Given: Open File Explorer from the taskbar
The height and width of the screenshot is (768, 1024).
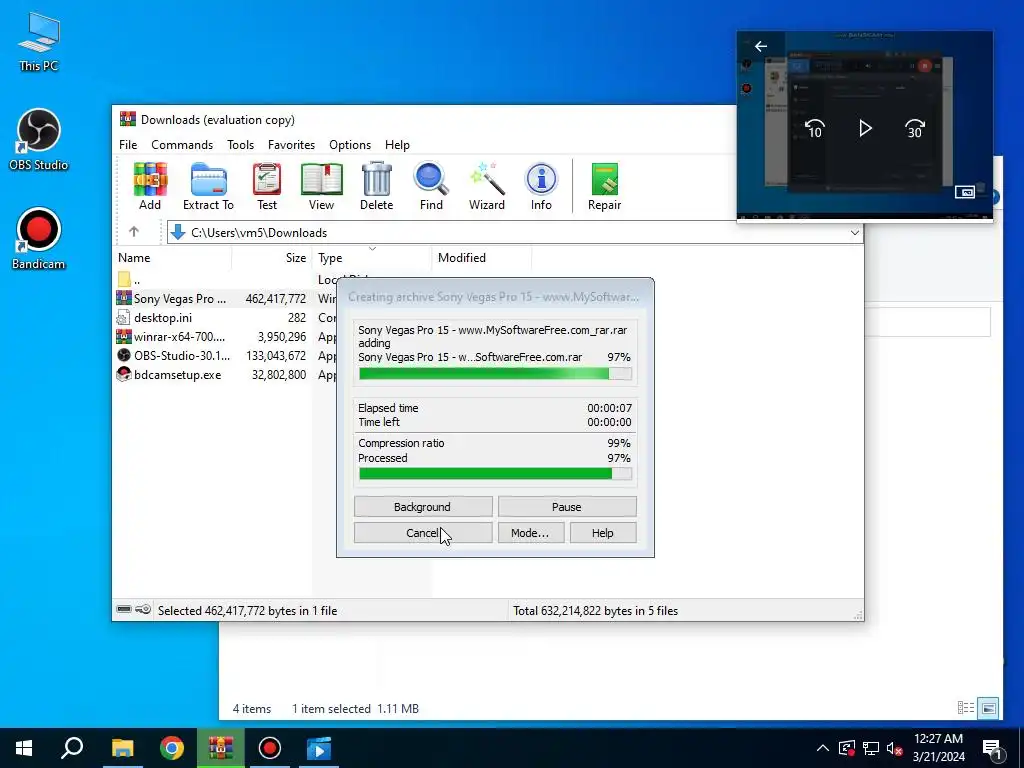Looking at the screenshot, I should [122, 748].
